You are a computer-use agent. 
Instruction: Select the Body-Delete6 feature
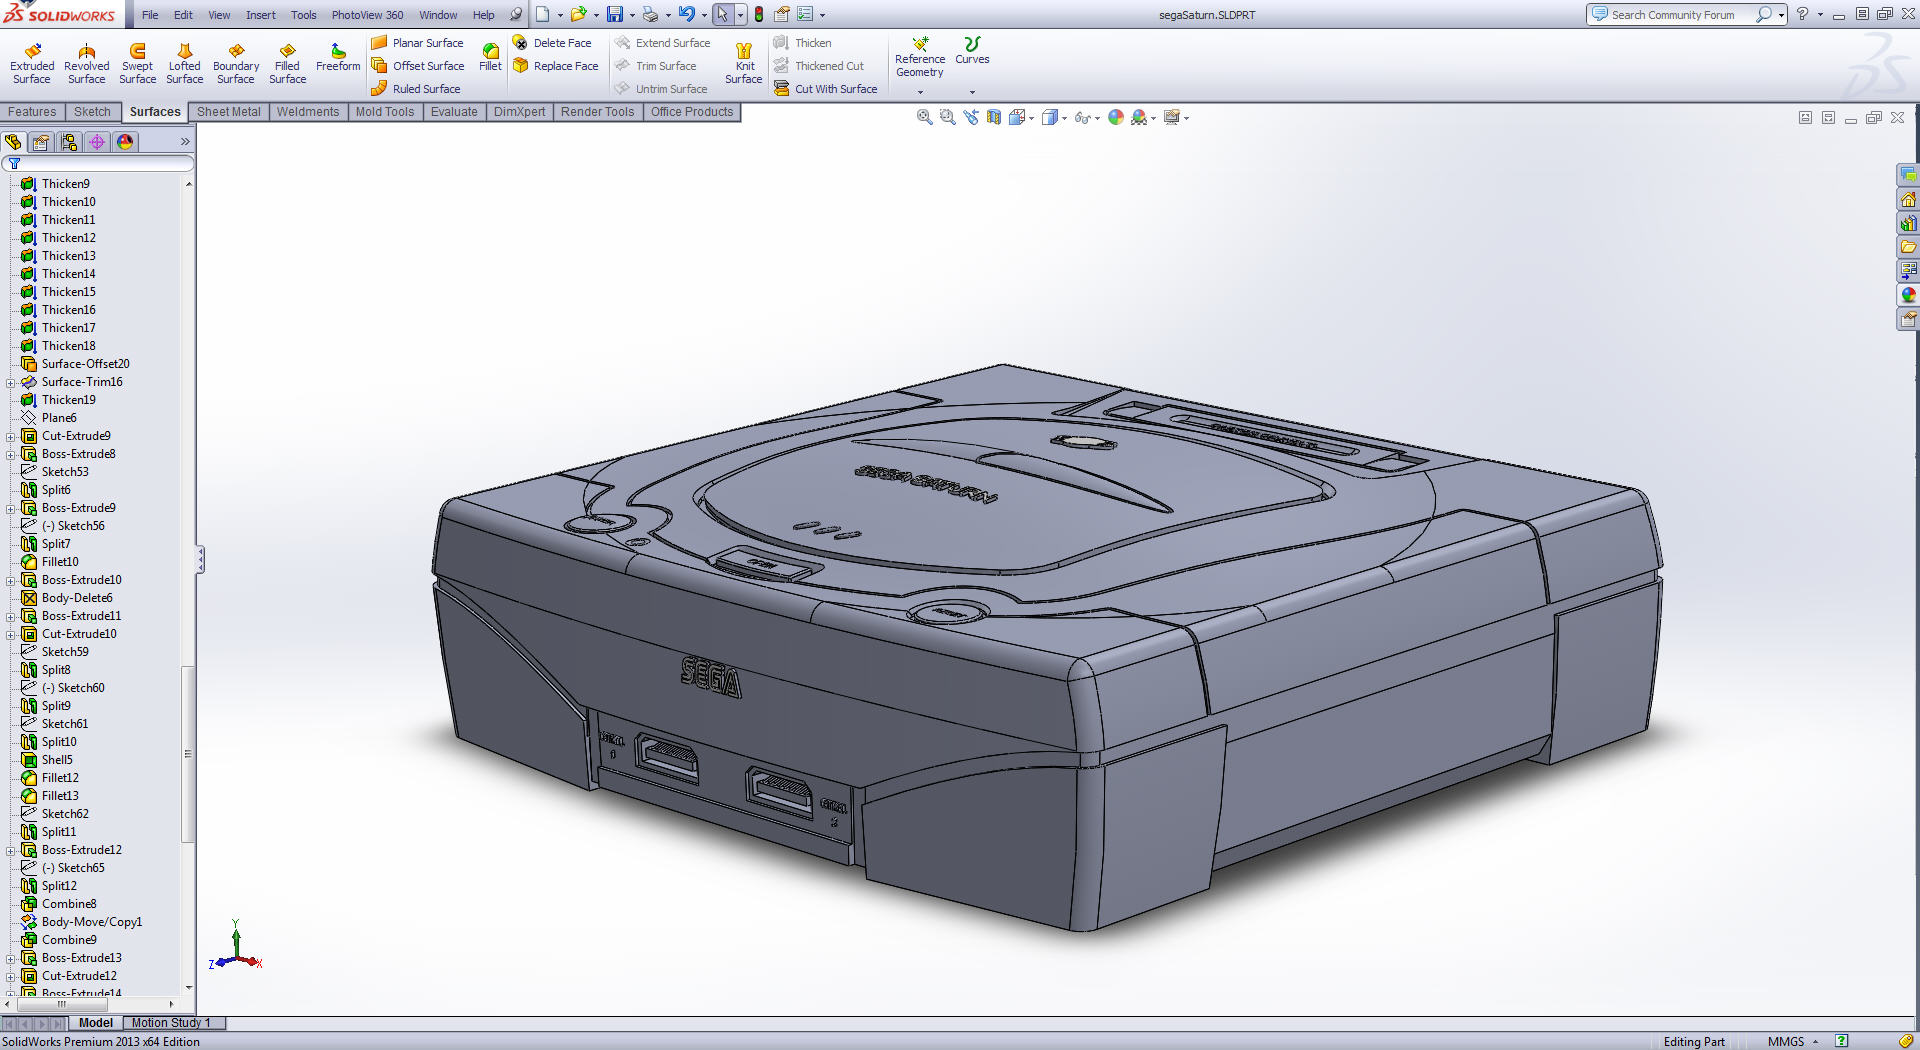click(67, 598)
